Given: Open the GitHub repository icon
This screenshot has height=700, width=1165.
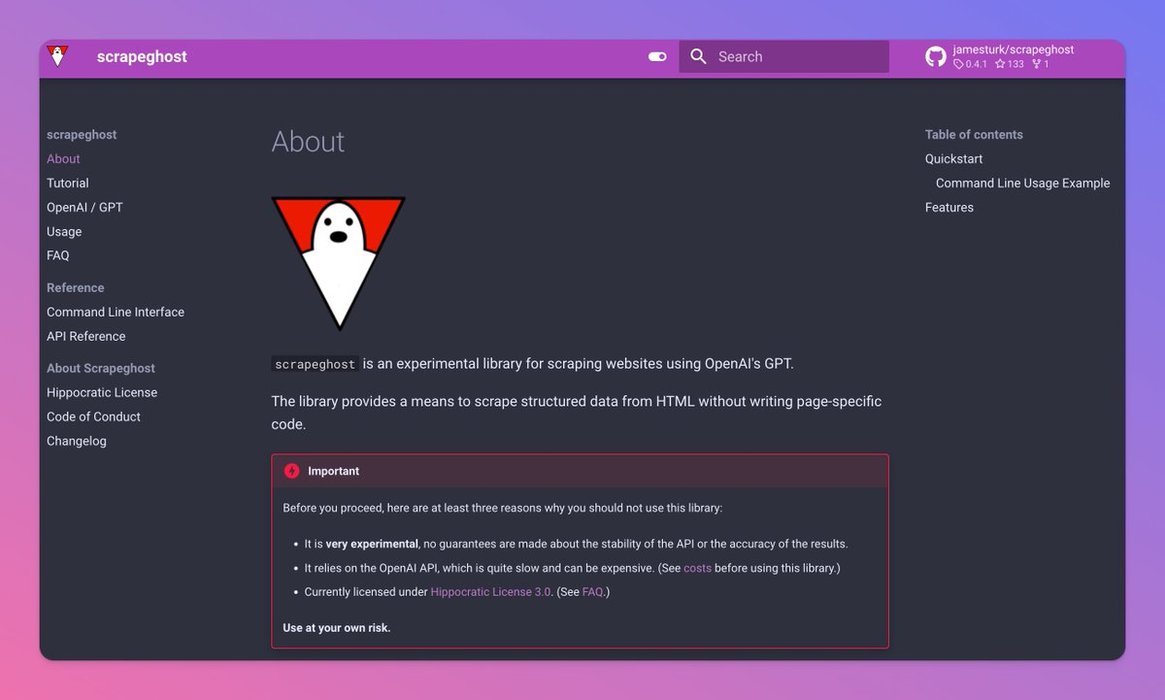Looking at the screenshot, I should (x=936, y=57).
